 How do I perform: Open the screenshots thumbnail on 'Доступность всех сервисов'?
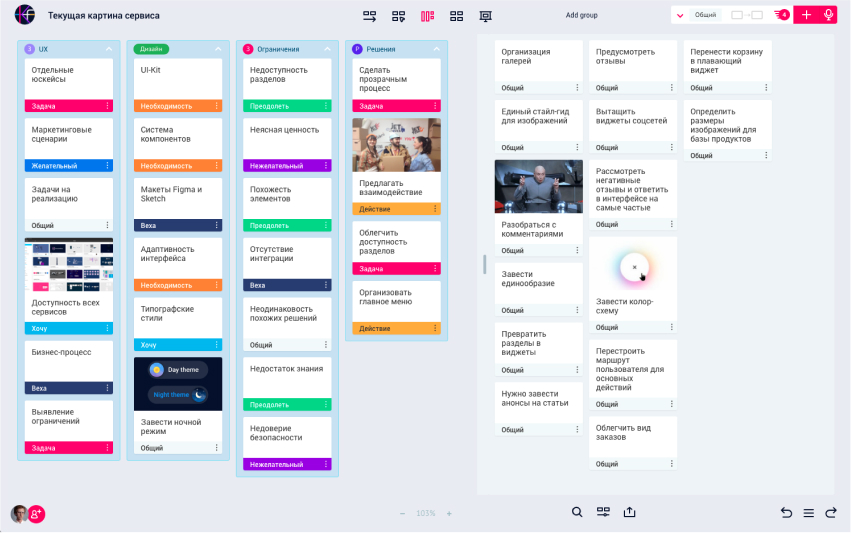69,265
